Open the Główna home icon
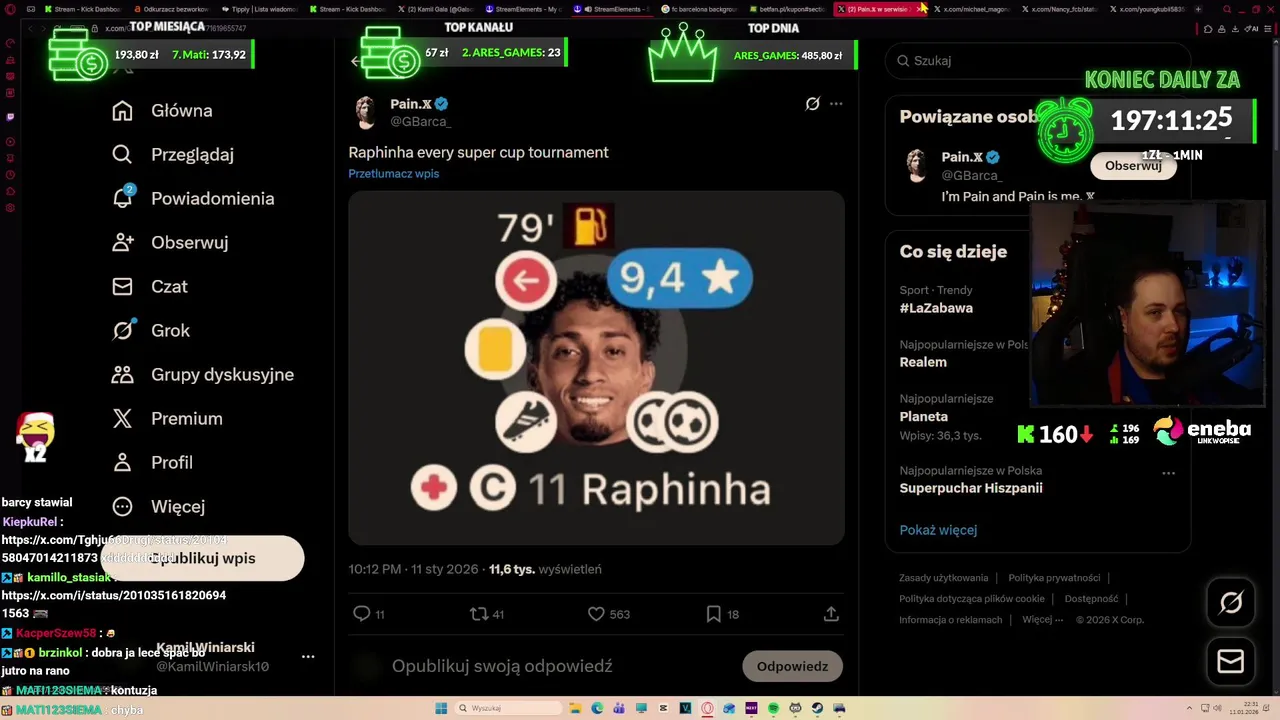The height and width of the screenshot is (720, 1280). click(122, 111)
